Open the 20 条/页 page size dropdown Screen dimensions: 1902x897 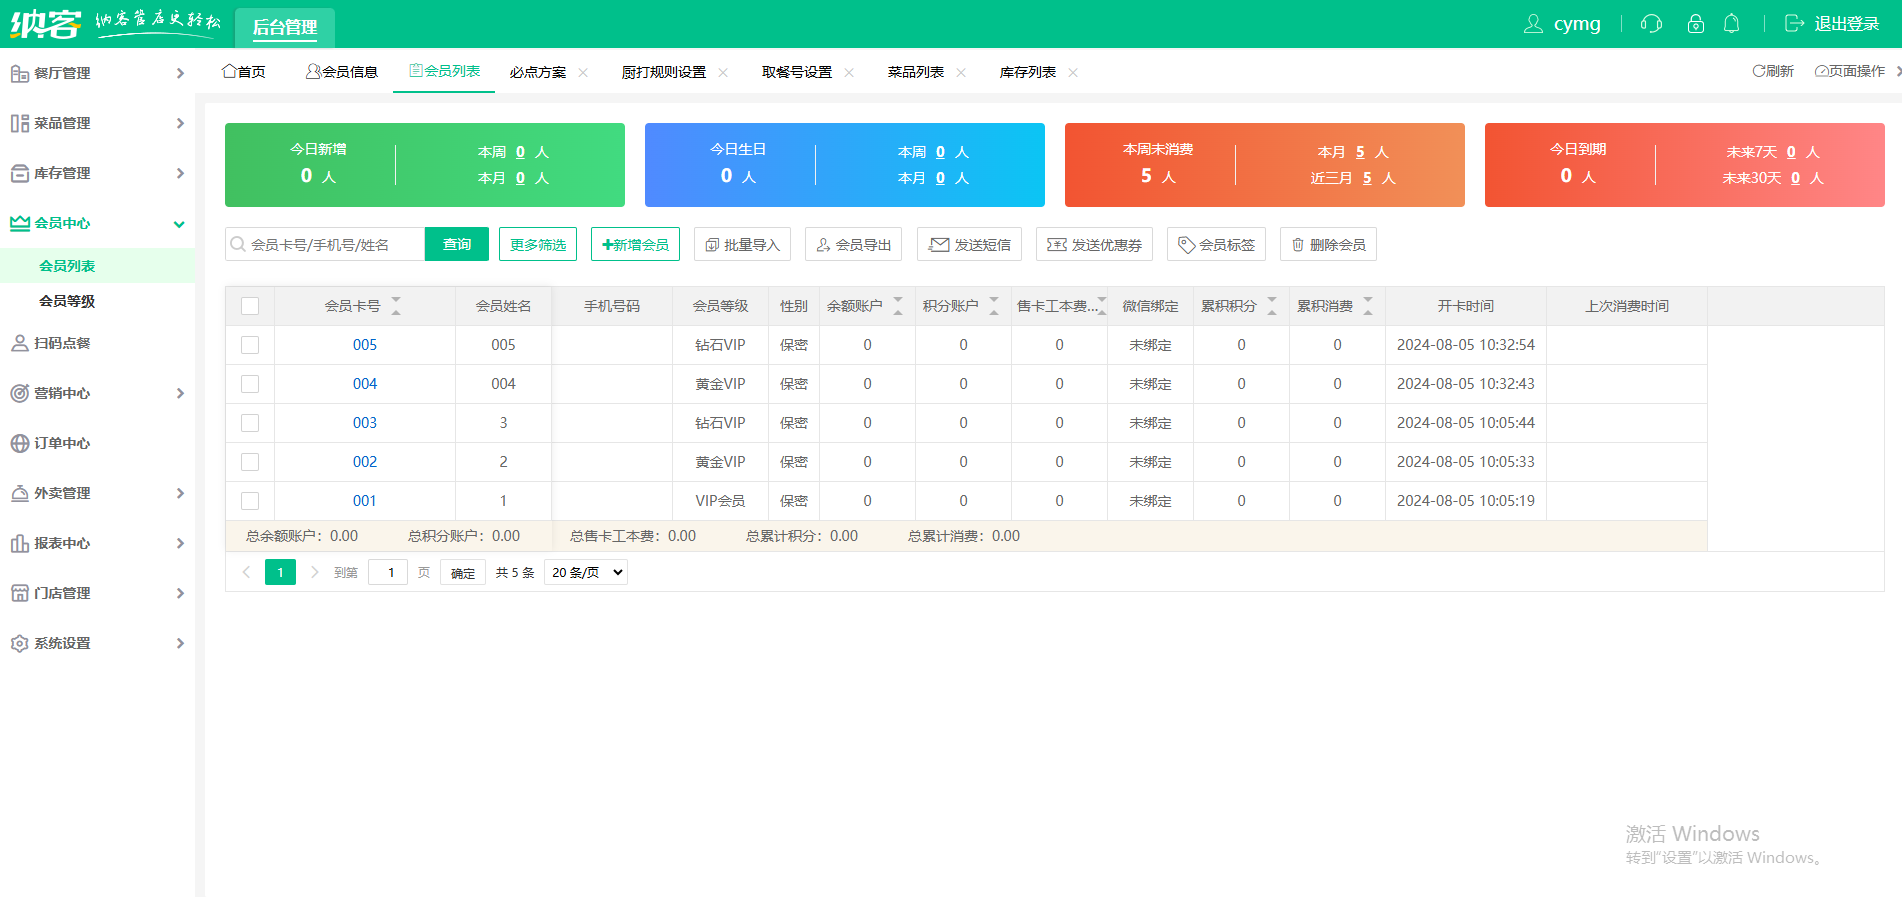pos(586,573)
